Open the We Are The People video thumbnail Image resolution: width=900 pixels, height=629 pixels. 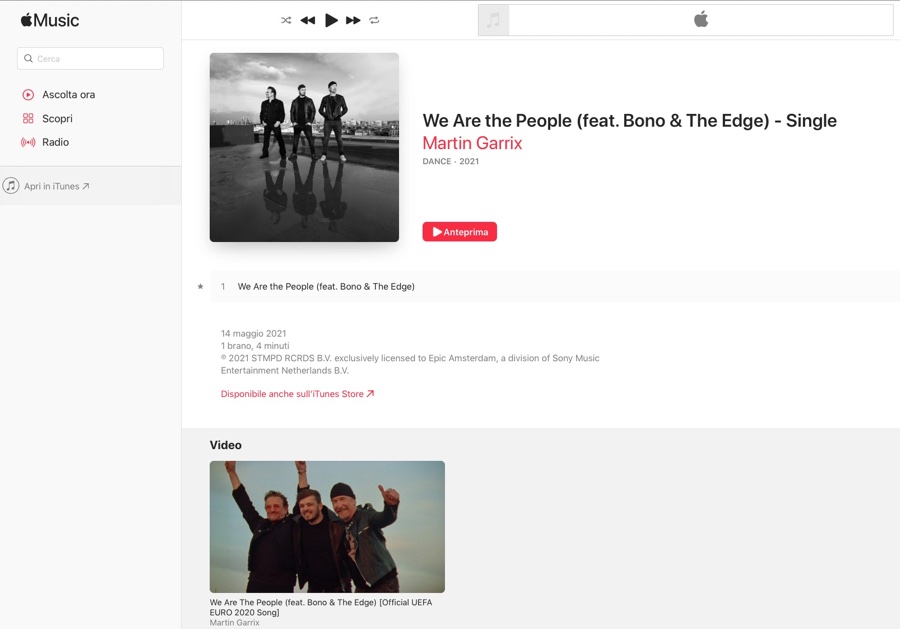[327, 526]
